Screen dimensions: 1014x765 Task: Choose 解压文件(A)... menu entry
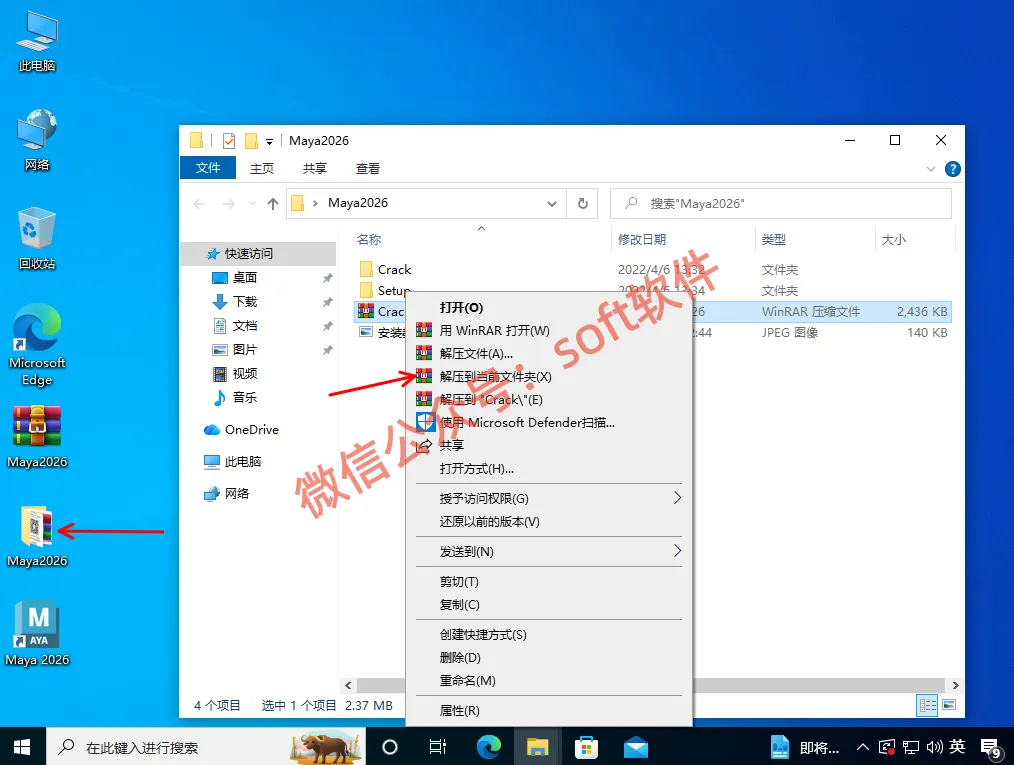[x=548, y=353]
